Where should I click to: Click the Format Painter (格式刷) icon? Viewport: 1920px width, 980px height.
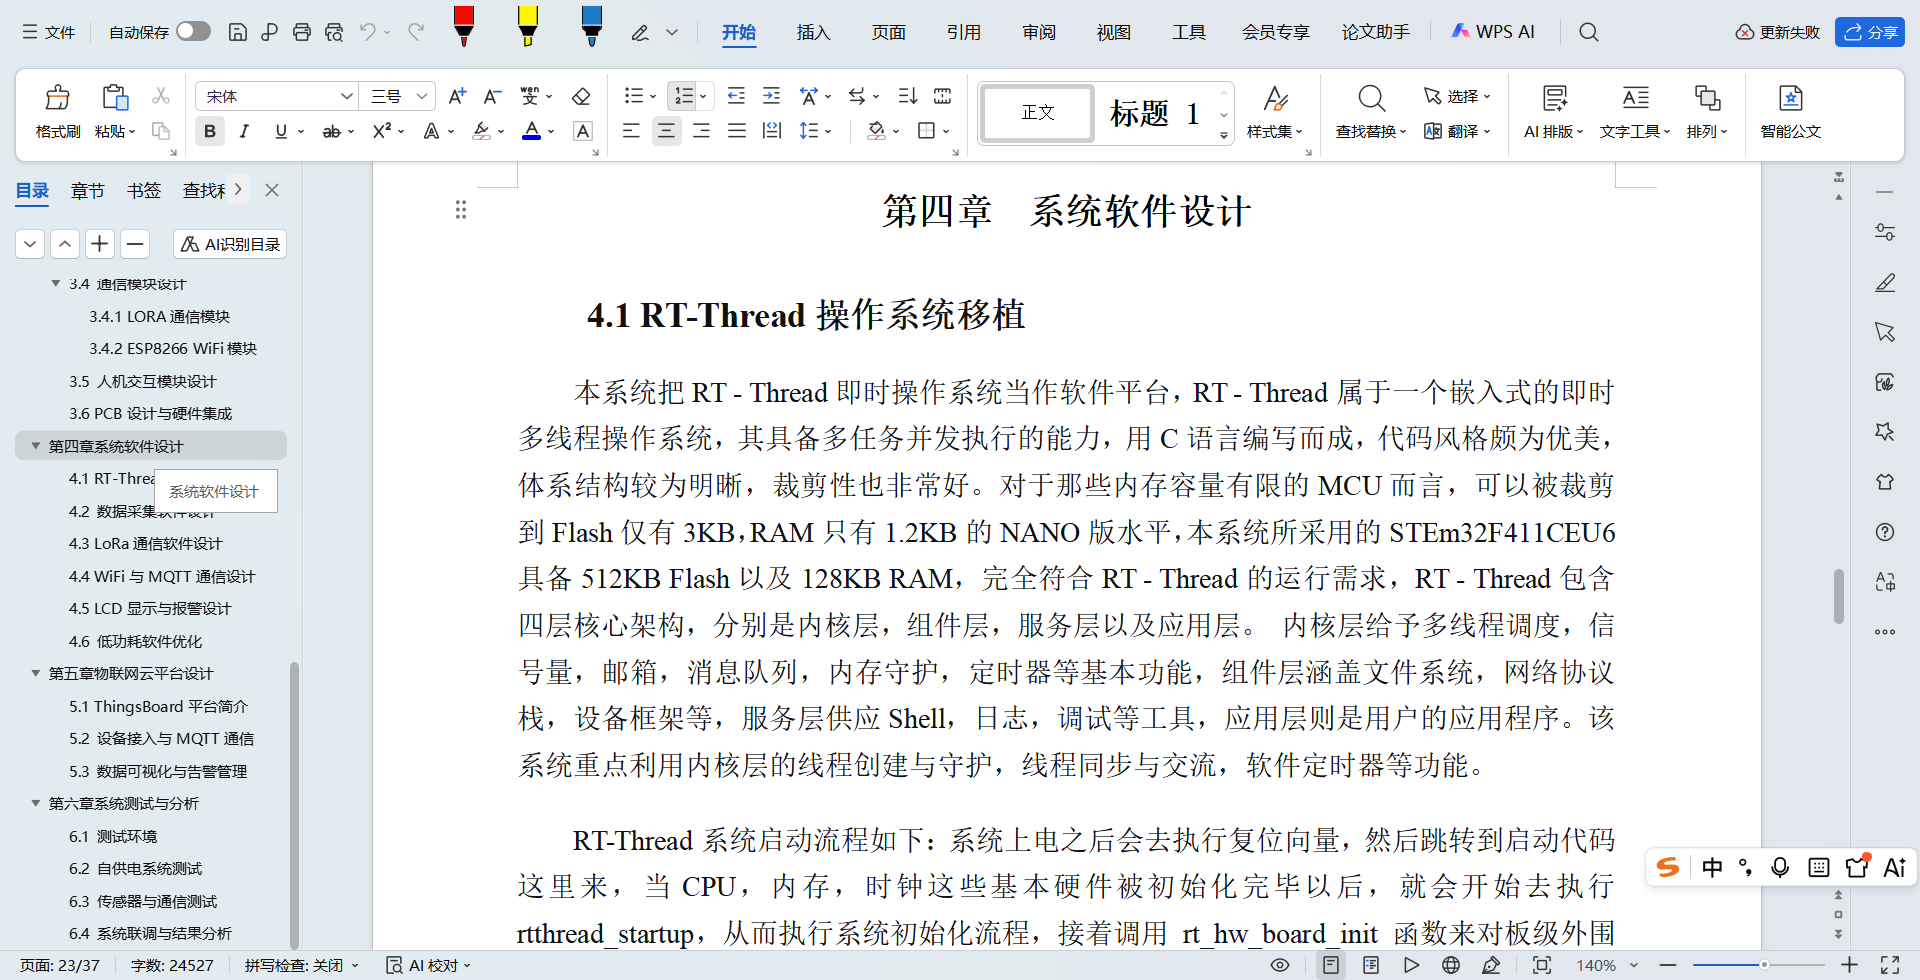[58, 98]
